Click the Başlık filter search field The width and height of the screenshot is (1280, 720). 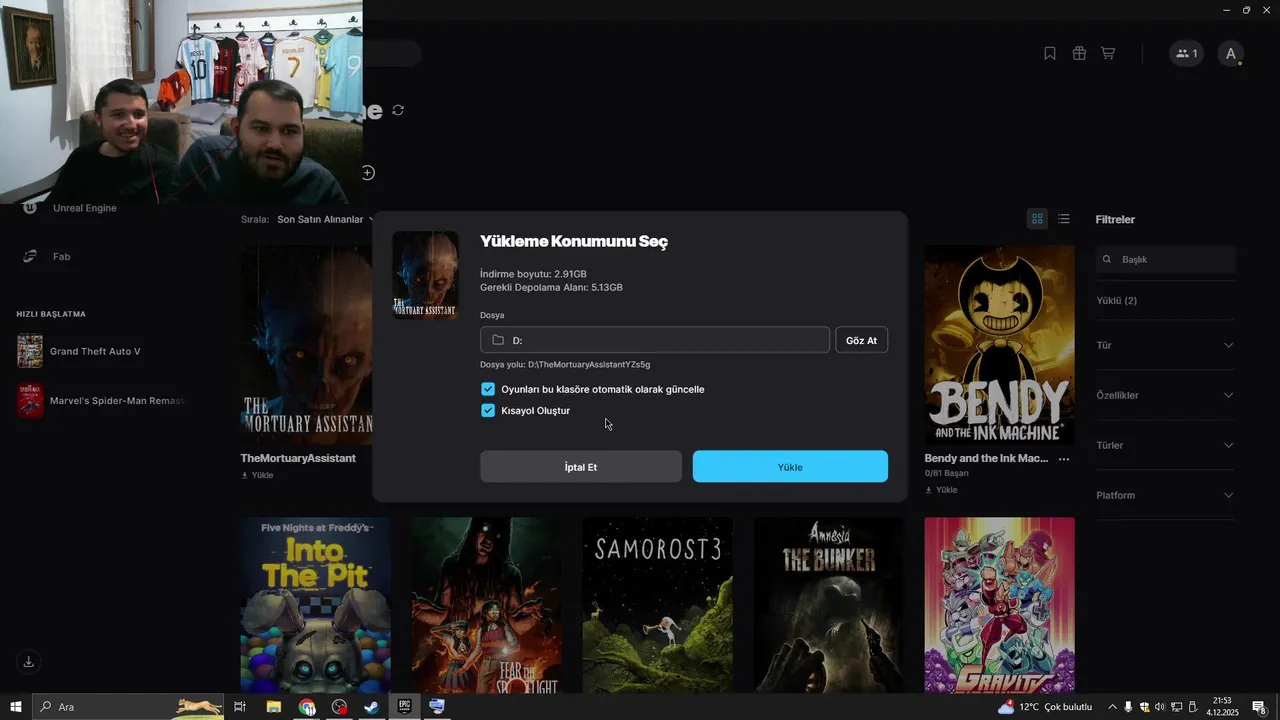tap(1166, 259)
